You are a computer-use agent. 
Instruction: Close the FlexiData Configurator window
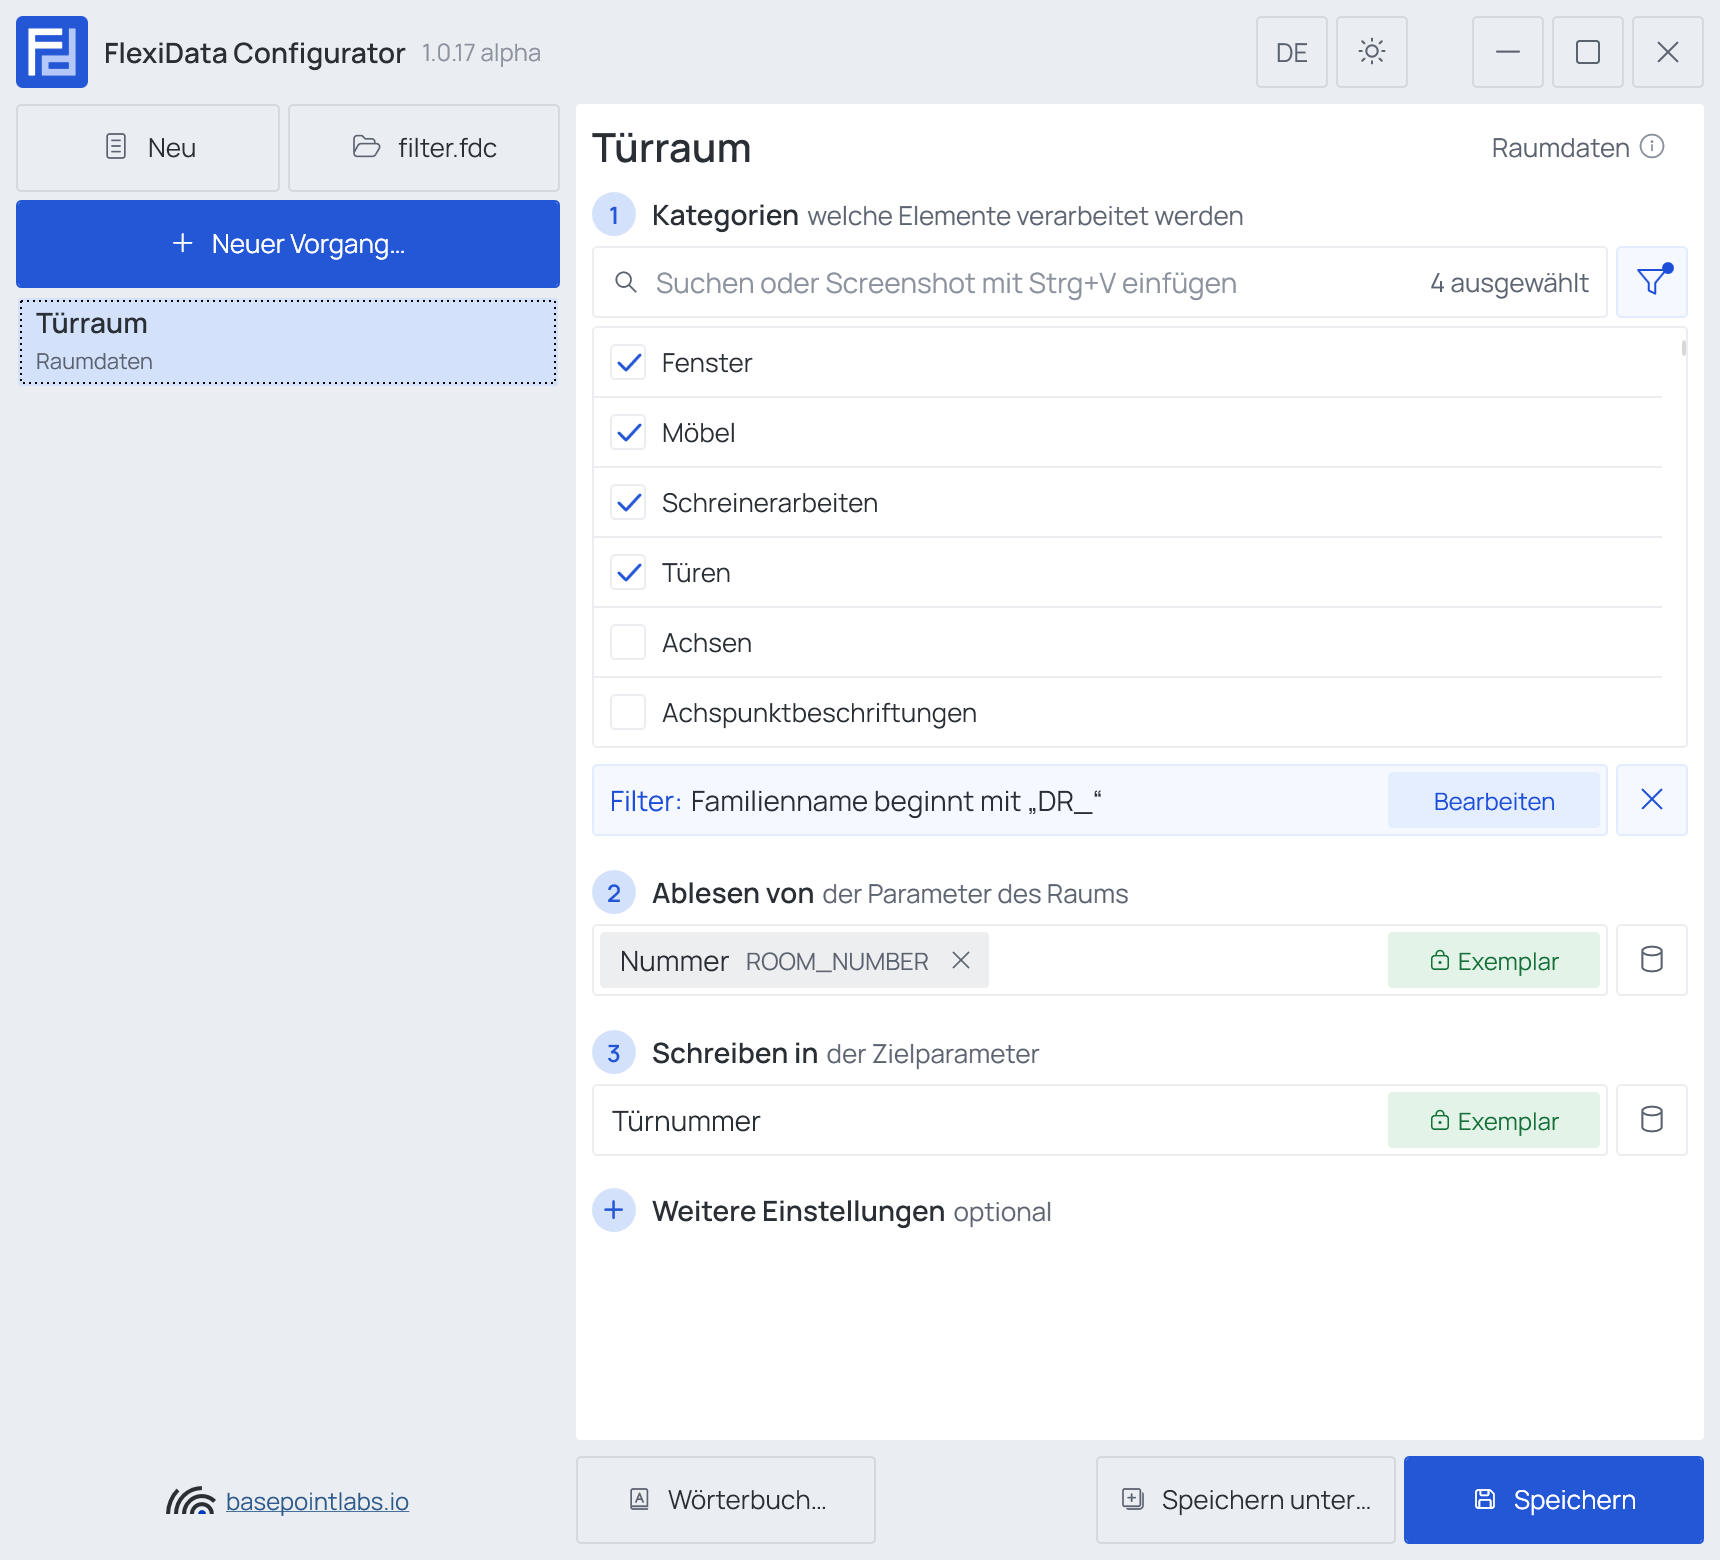coord(1668,52)
